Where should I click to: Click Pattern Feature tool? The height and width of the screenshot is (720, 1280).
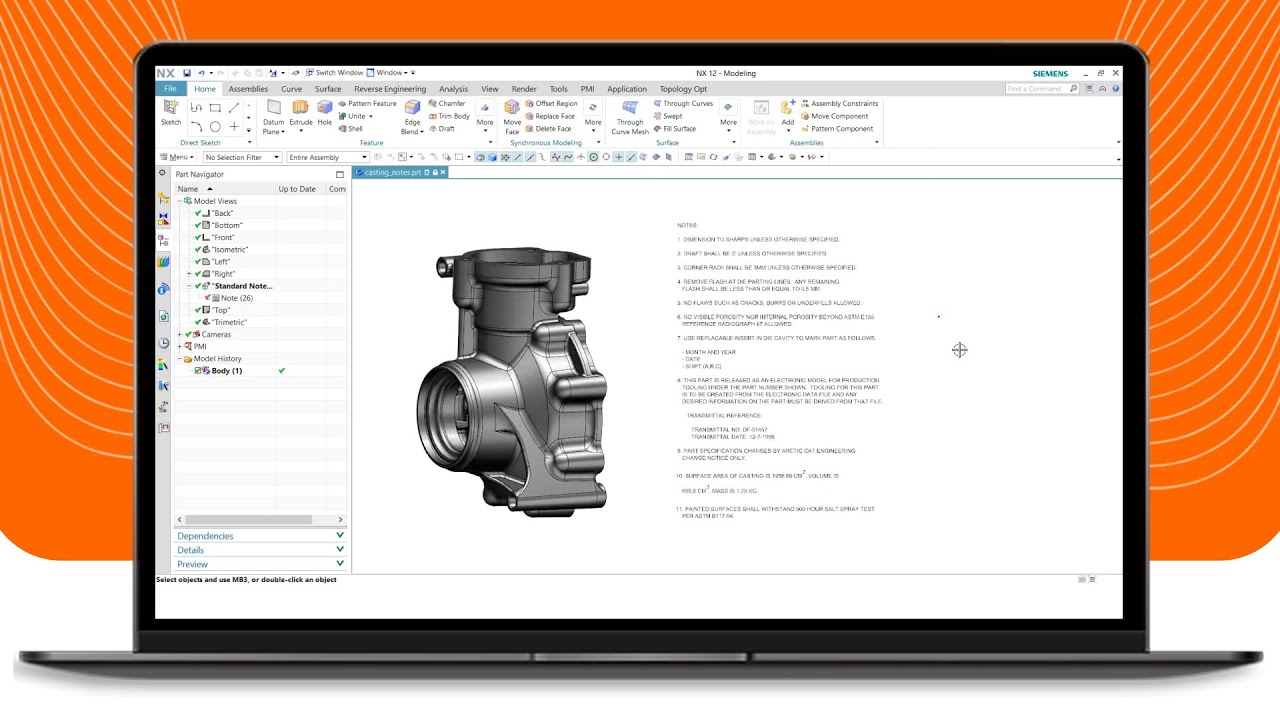pos(367,103)
